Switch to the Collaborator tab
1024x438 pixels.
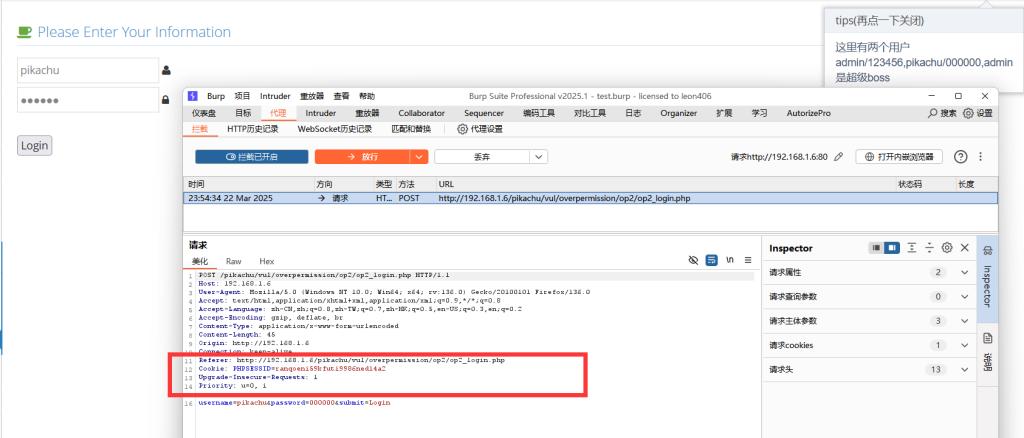[421, 113]
